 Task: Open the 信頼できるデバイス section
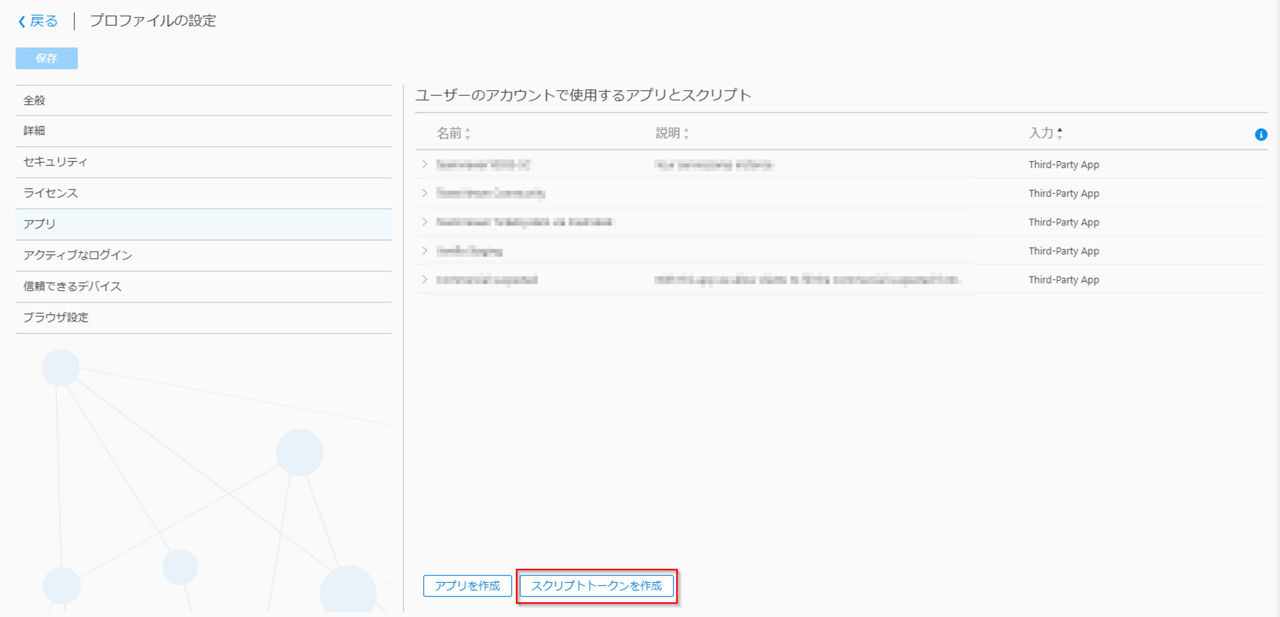[72, 286]
